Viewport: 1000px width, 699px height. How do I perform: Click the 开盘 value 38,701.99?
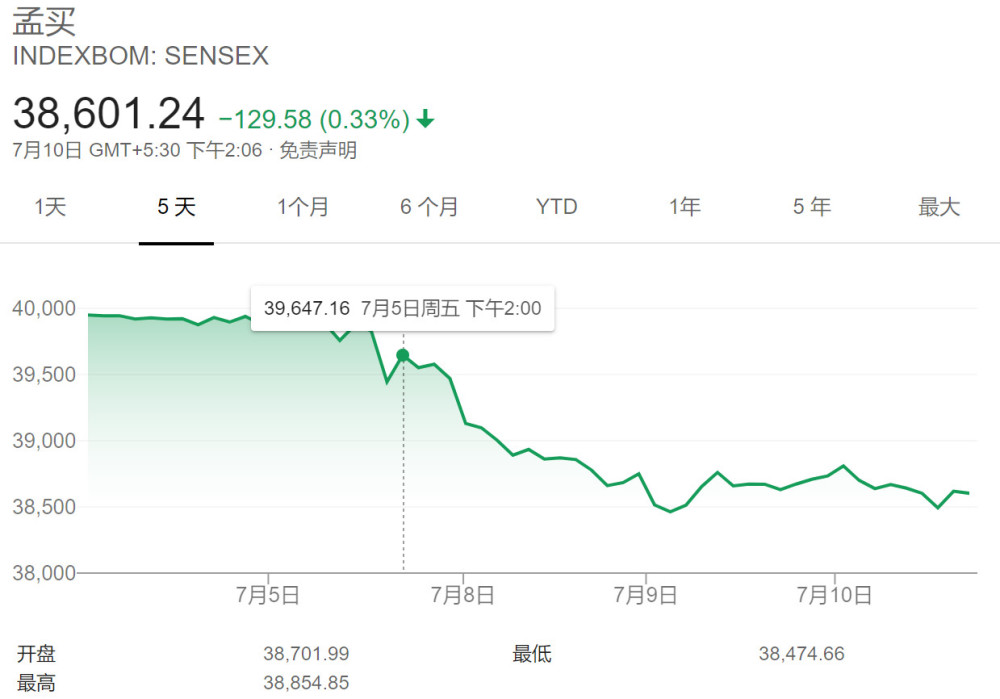coord(306,654)
